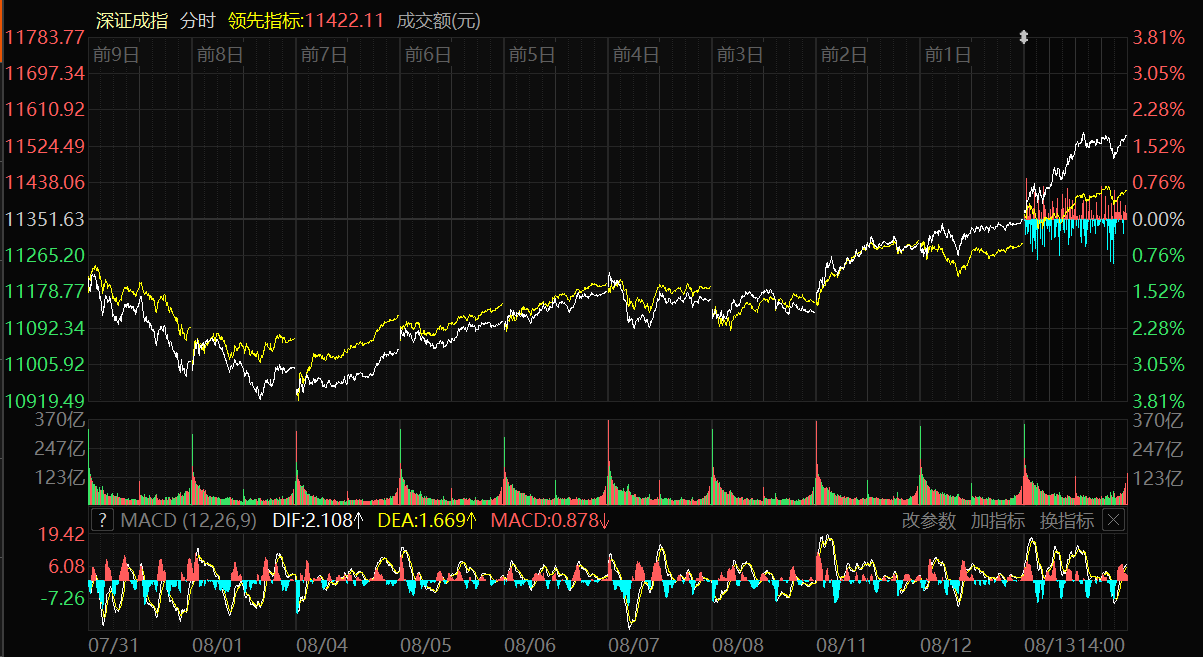Select the 前9日 day header
Screen dimensions: 1203x657
(x=115, y=55)
